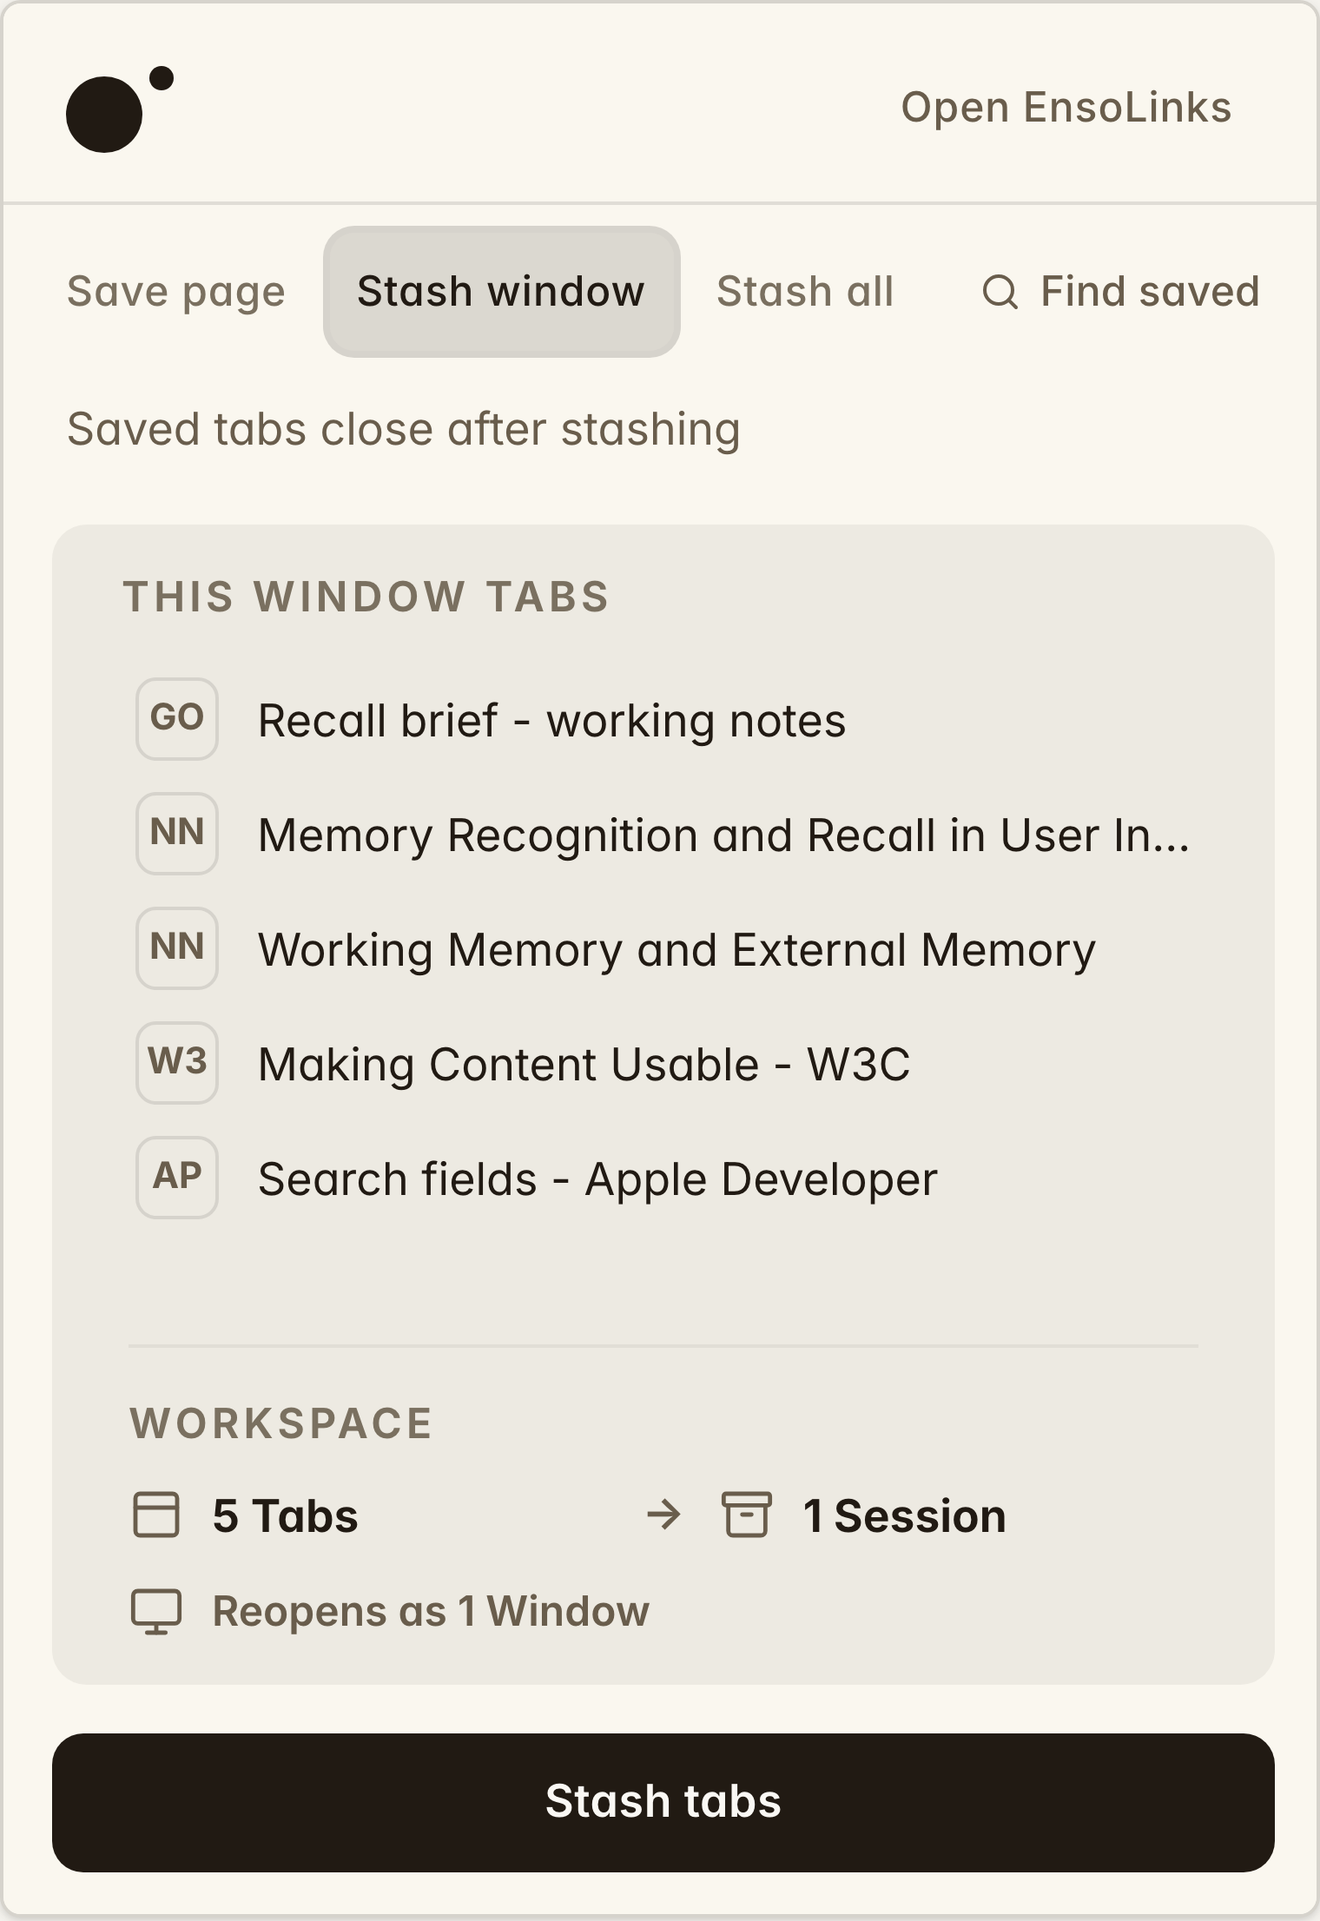Select the Stash window tab
Screen dimensions: 1320x1921
pos(501,292)
